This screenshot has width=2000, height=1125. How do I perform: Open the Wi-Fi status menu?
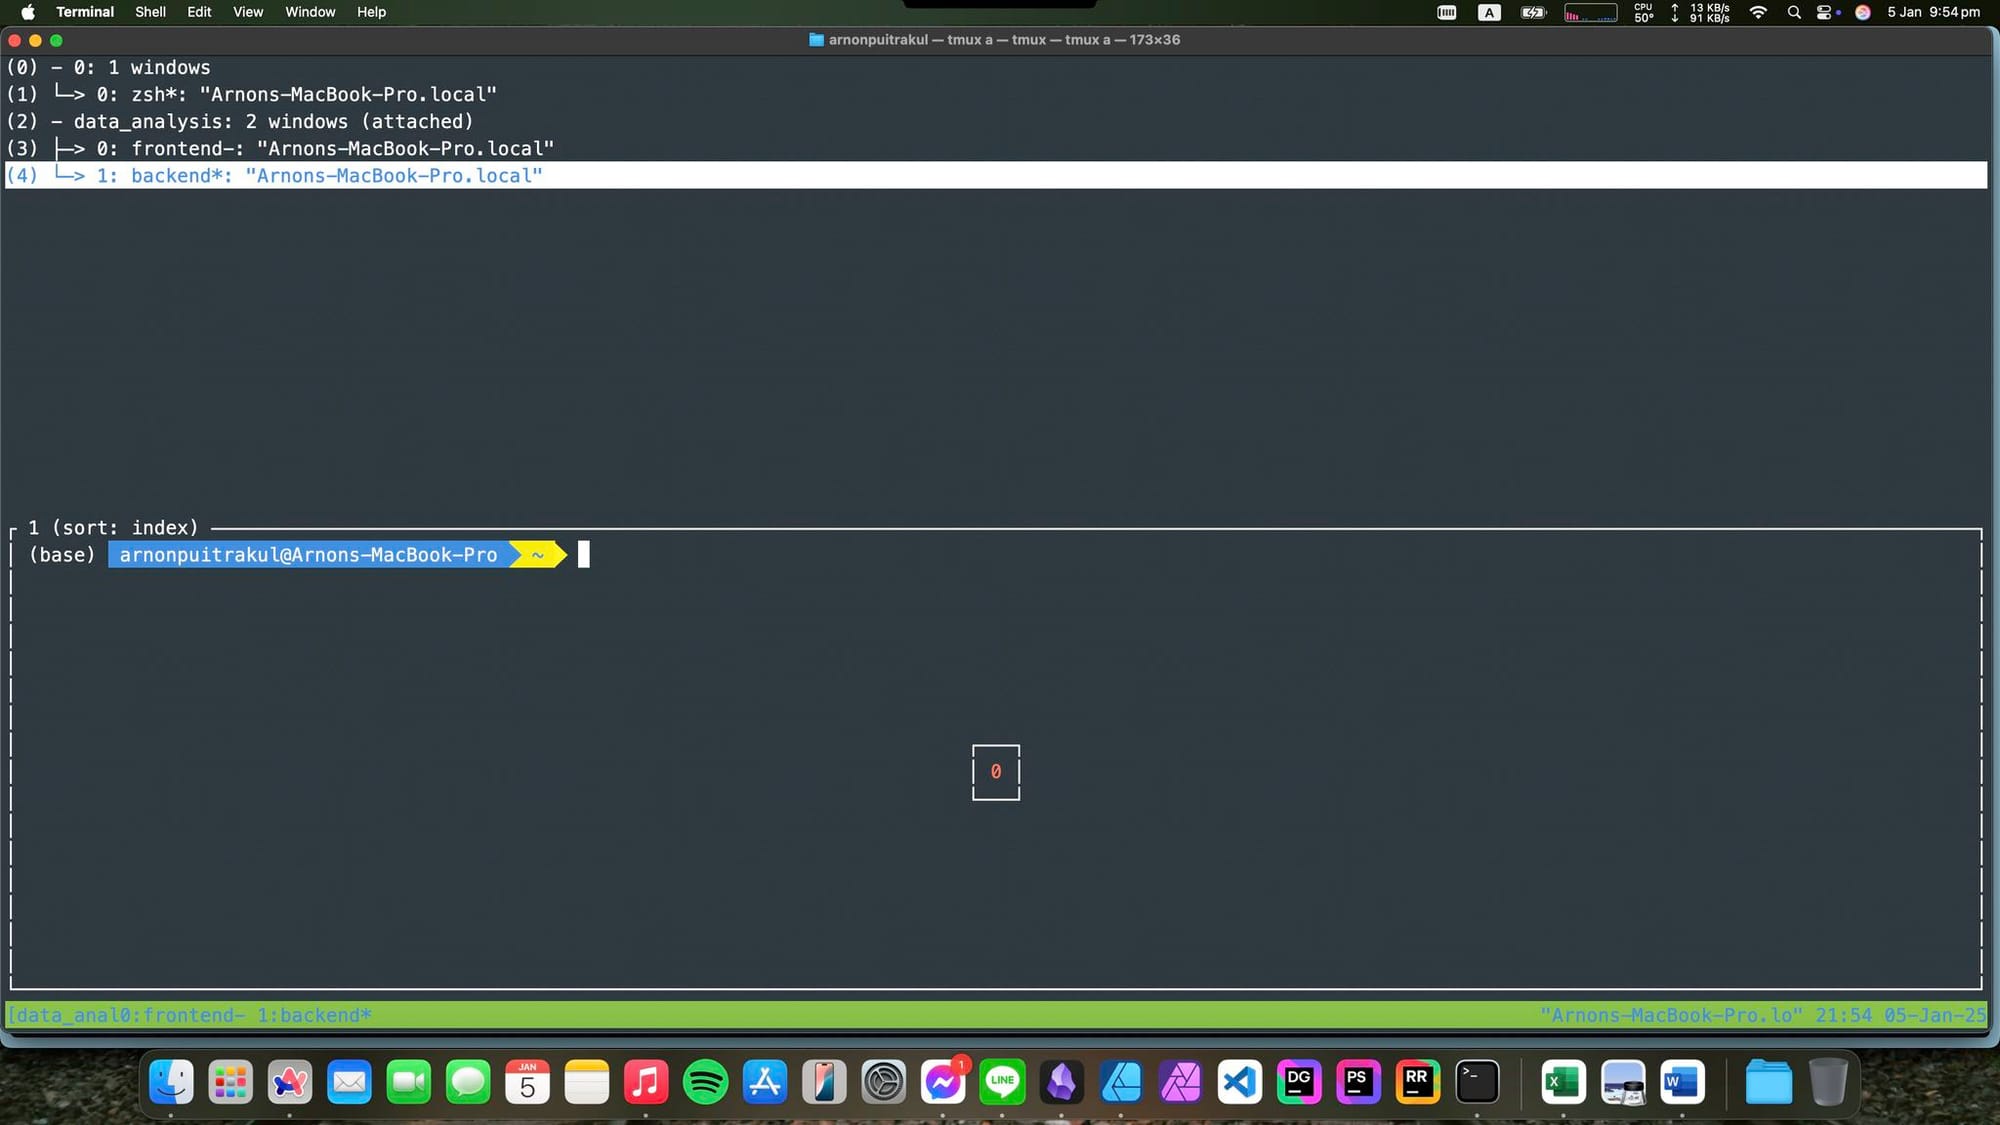[x=1758, y=12]
